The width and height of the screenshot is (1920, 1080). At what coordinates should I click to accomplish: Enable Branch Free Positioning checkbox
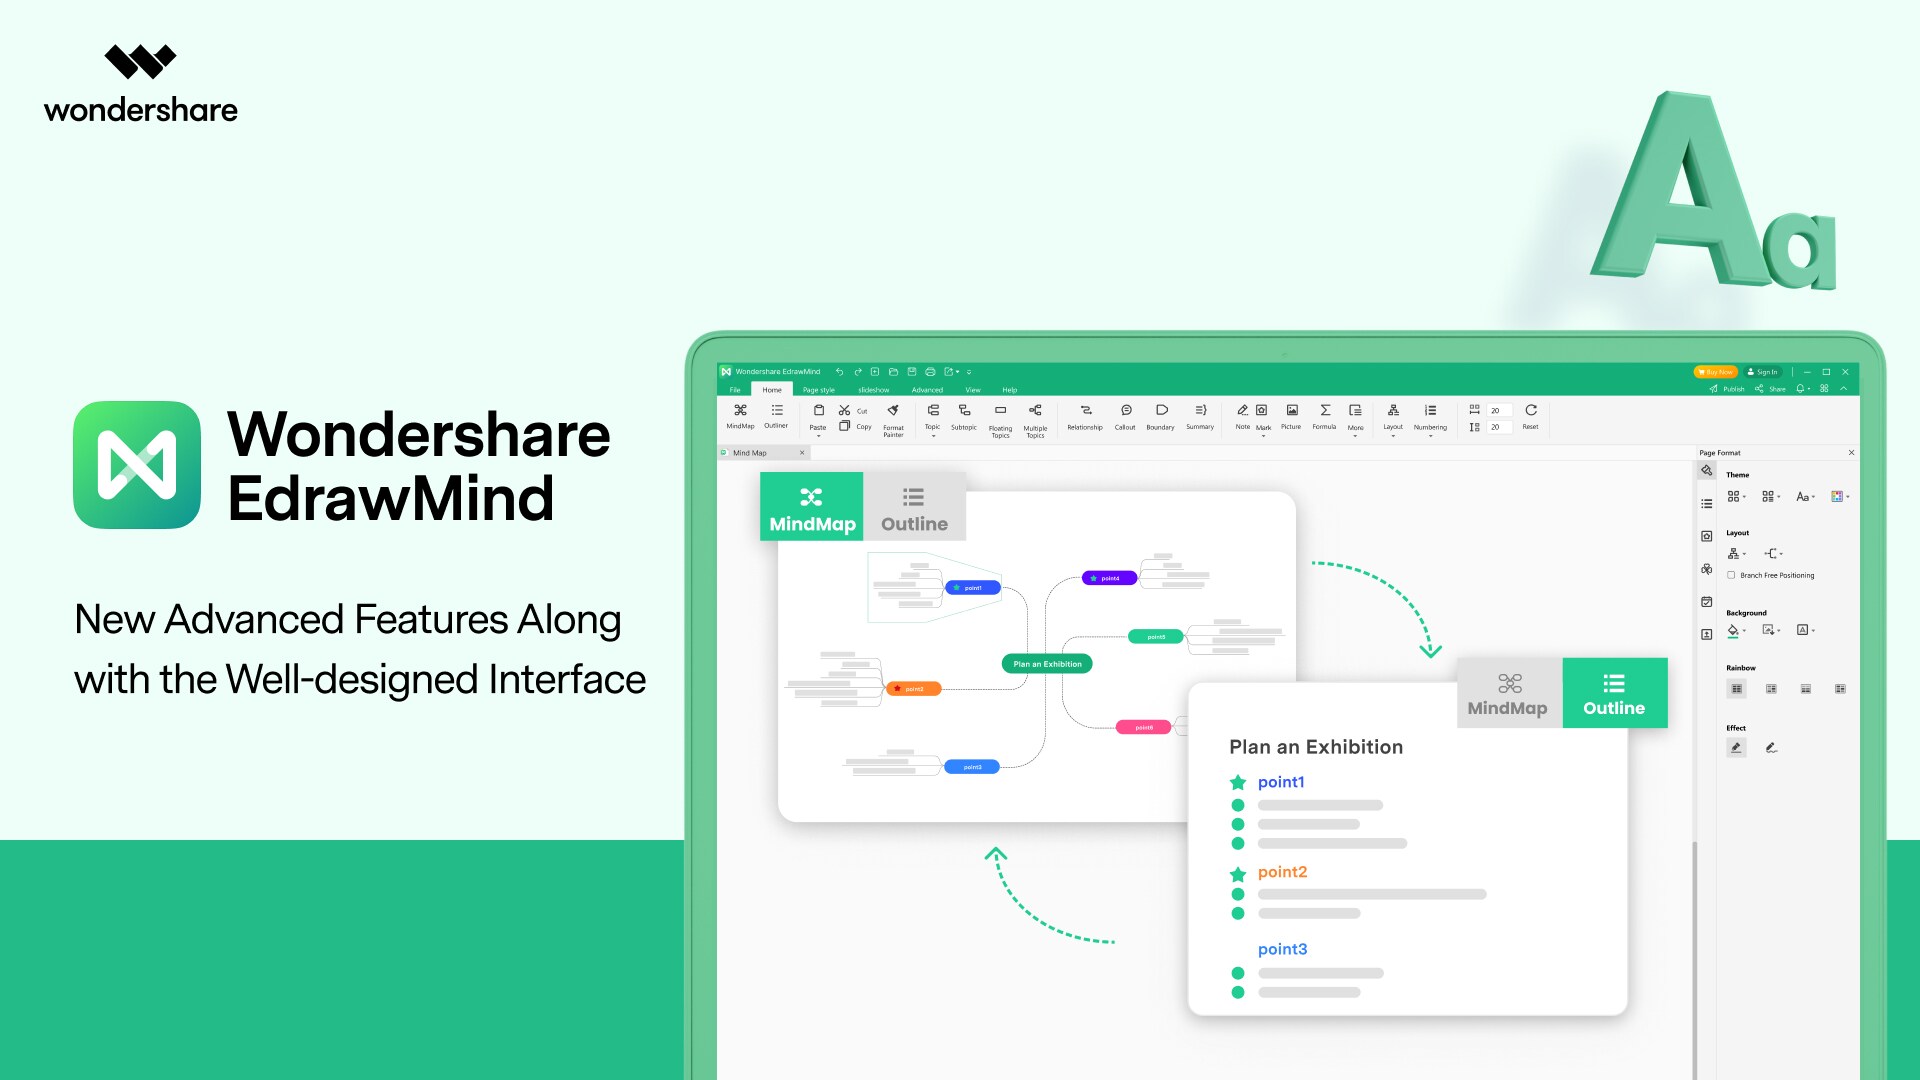(1731, 575)
